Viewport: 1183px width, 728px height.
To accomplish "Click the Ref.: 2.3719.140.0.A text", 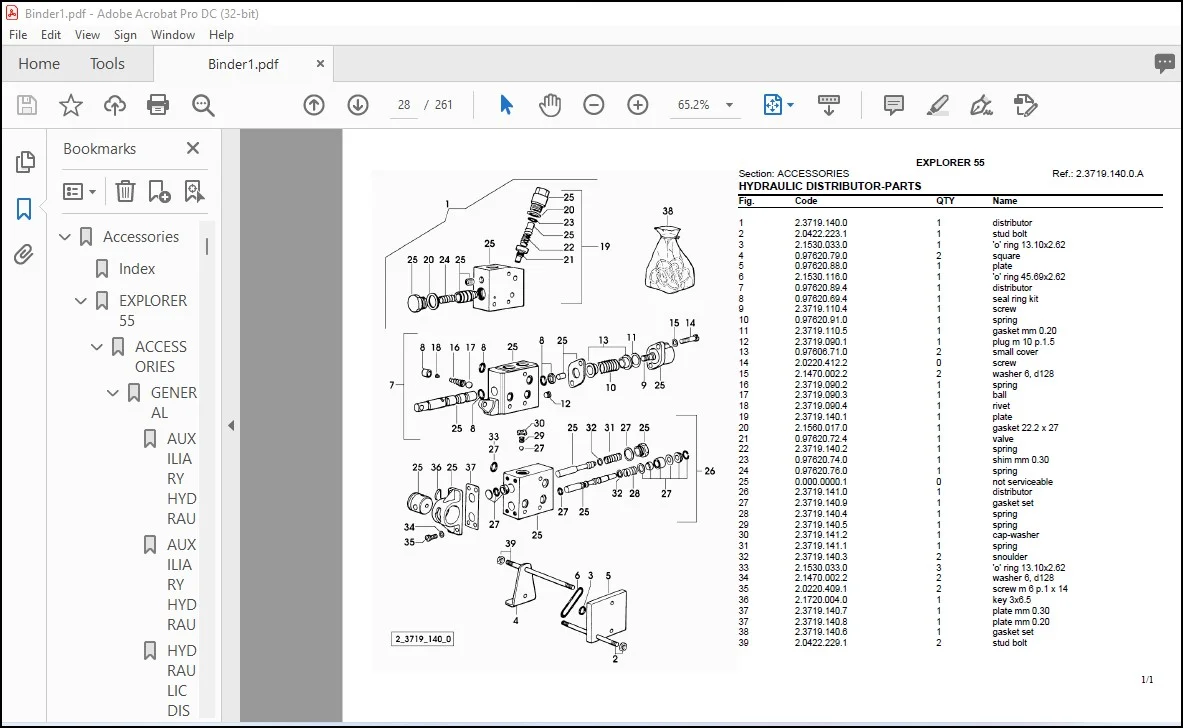I will 1098,174.
